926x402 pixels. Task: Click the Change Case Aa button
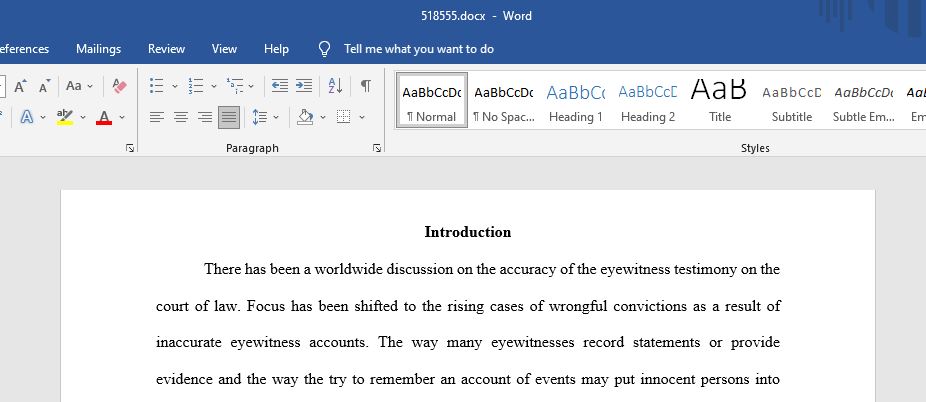(74, 86)
